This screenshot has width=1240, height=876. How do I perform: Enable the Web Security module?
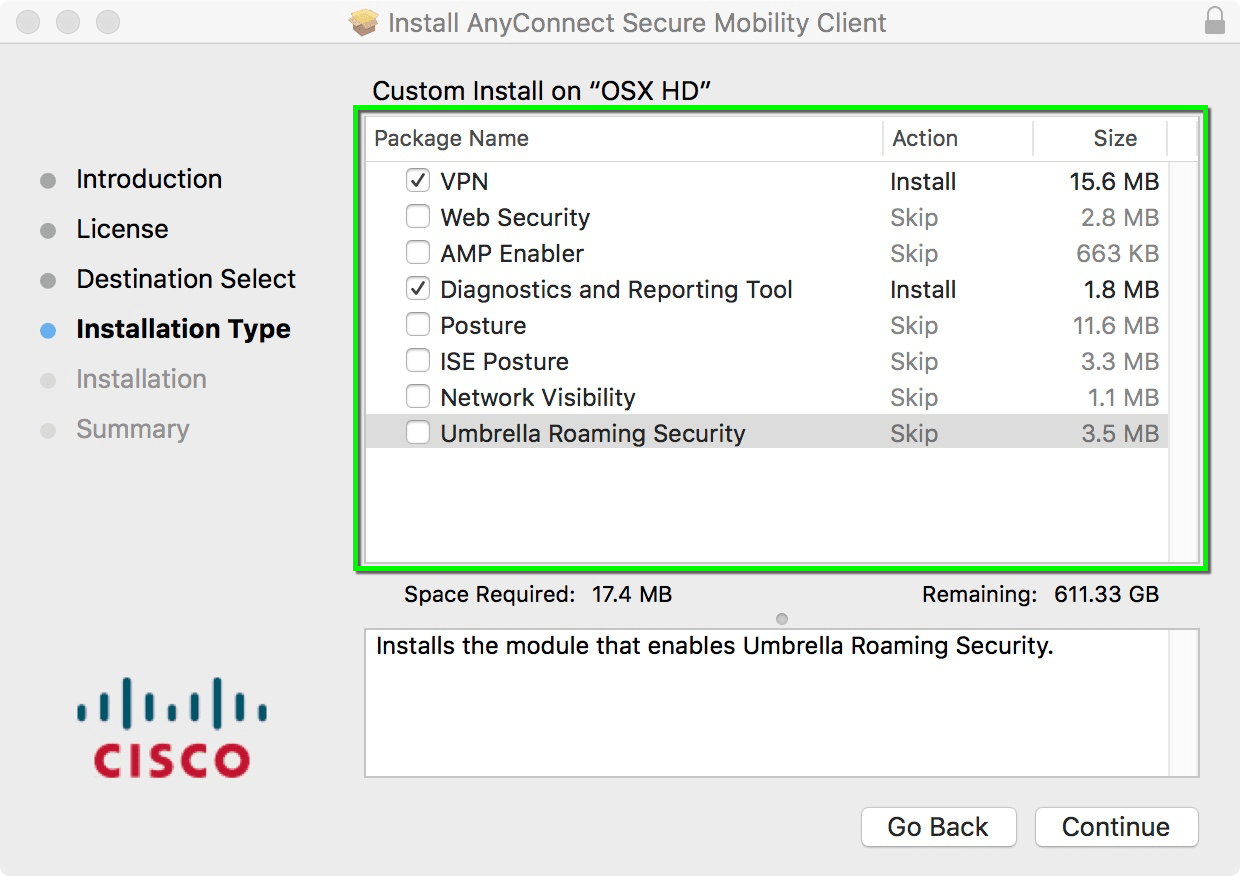[x=418, y=216]
